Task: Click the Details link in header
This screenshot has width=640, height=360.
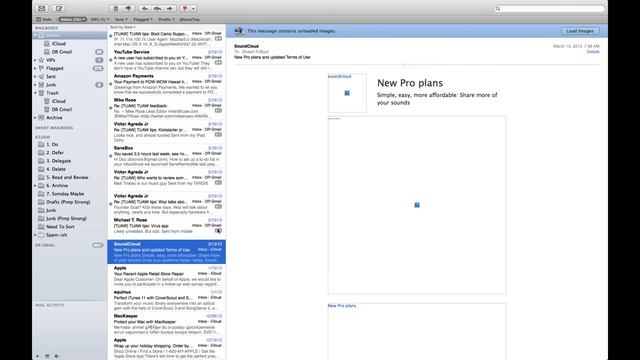Action: coord(593,52)
